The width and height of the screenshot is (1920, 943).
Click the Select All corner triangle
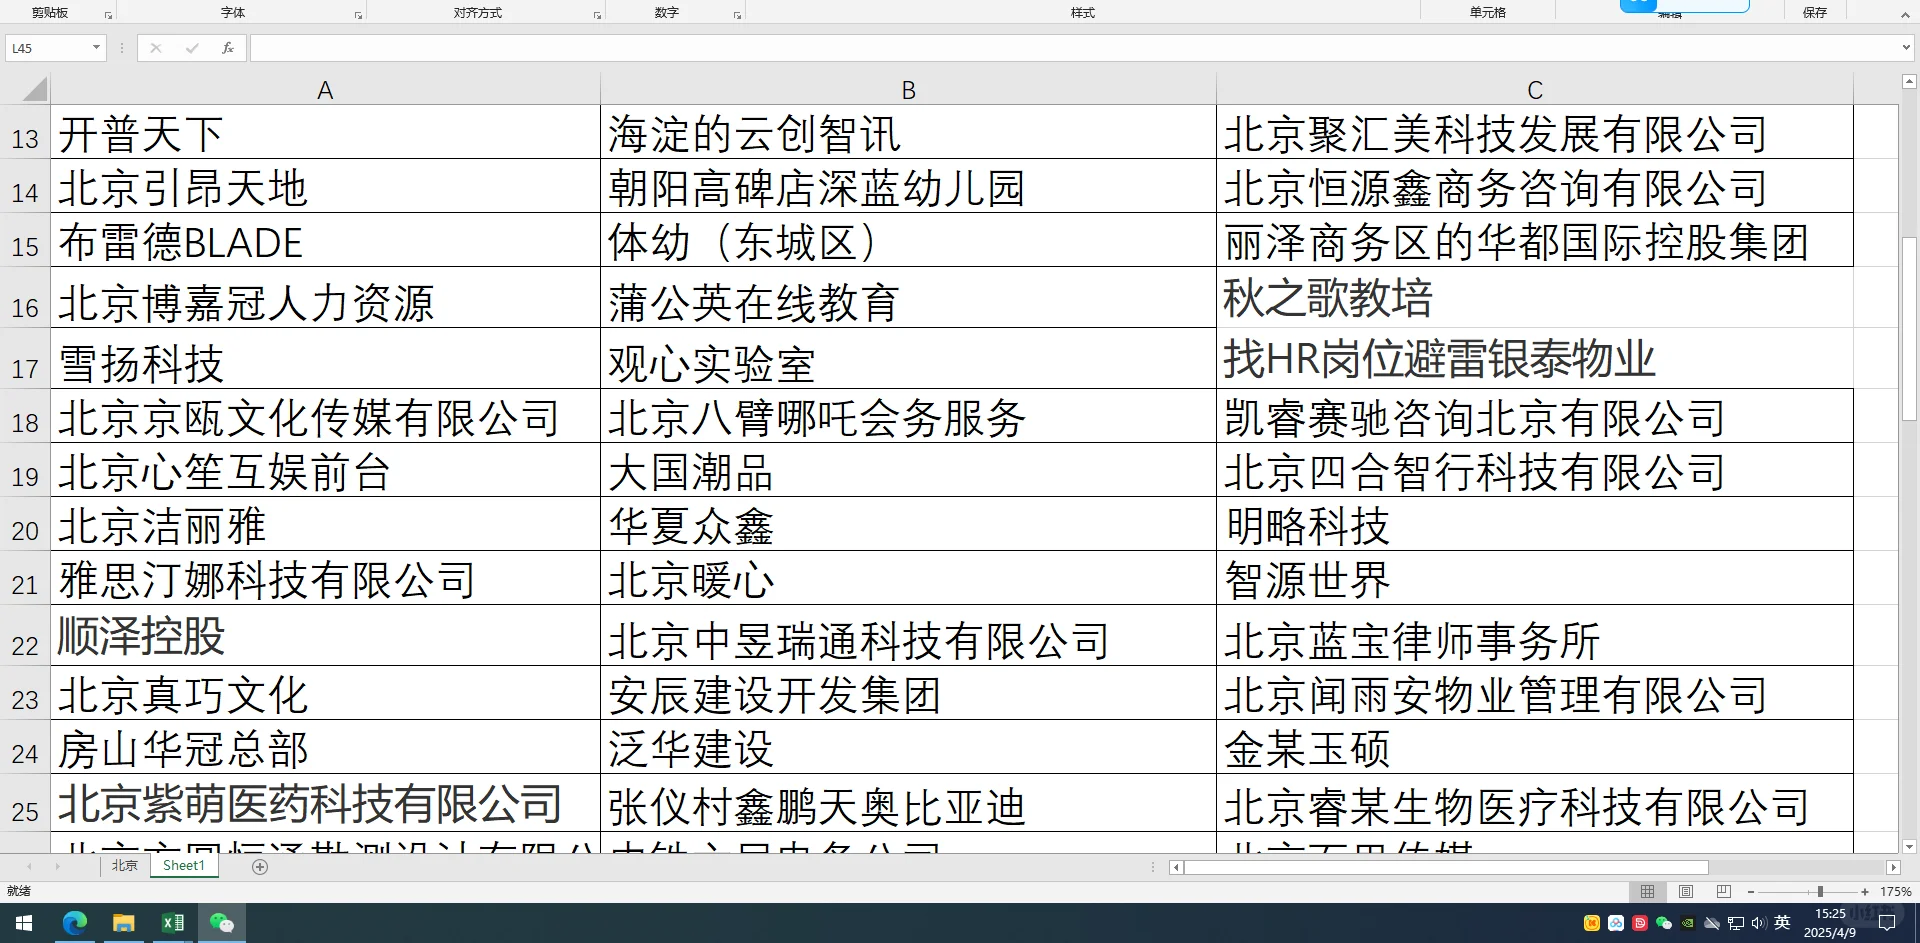coord(34,90)
